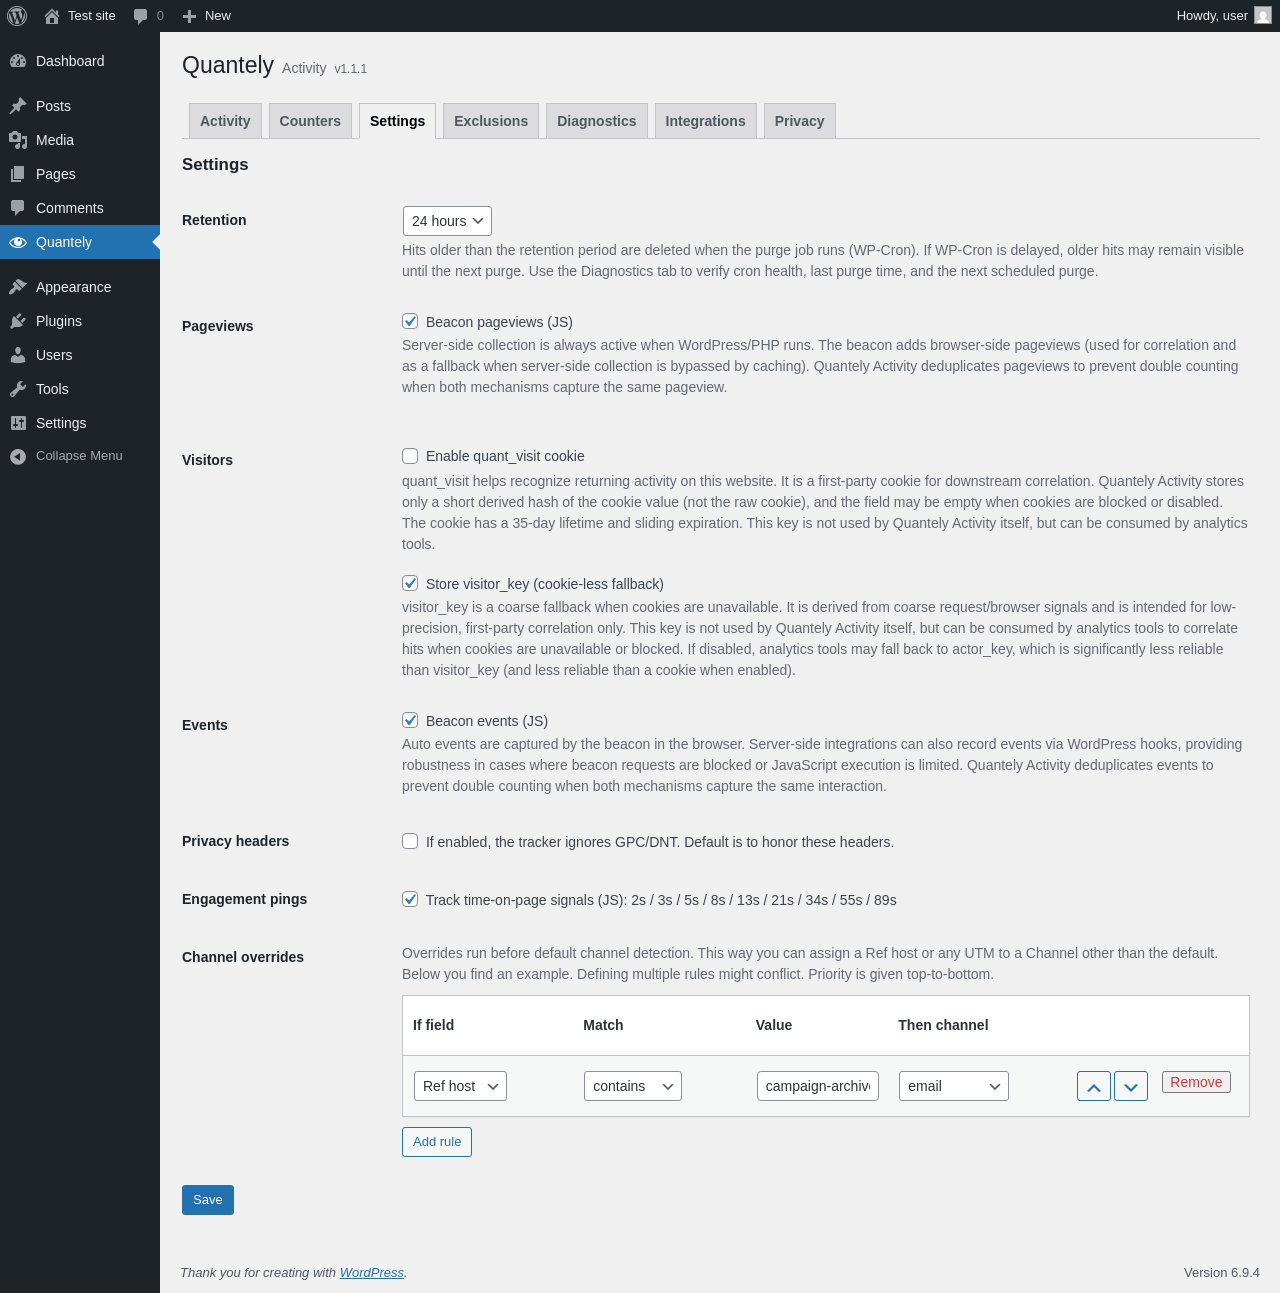The height and width of the screenshot is (1293, 1280).
Task: Click the Tools wrench icon
Action: click(x=18, y=389)
